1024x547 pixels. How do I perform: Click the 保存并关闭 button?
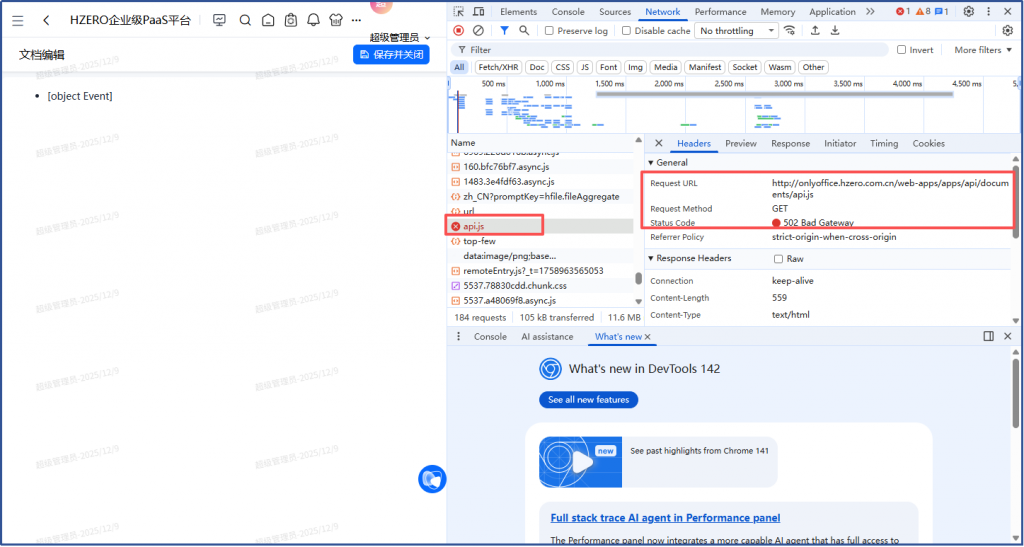(x=391, y=54)
